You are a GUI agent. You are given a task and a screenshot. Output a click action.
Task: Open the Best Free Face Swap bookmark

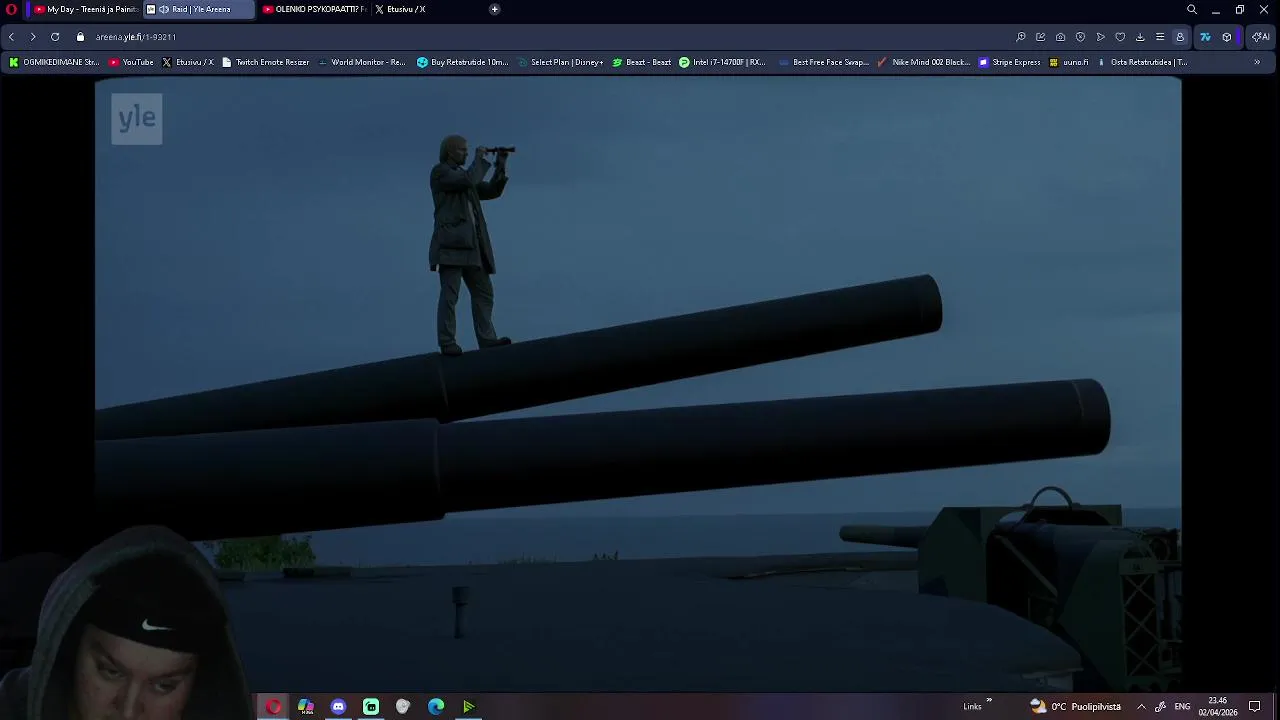tap(823, 62)
